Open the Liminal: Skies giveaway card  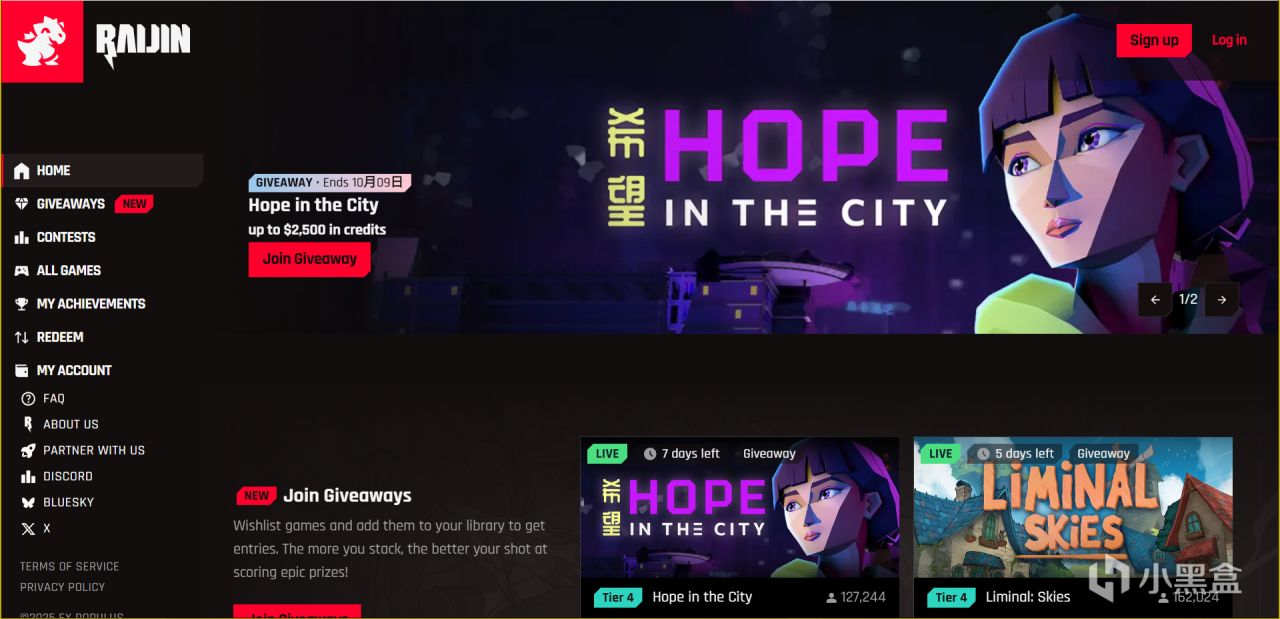point(1073,527)
